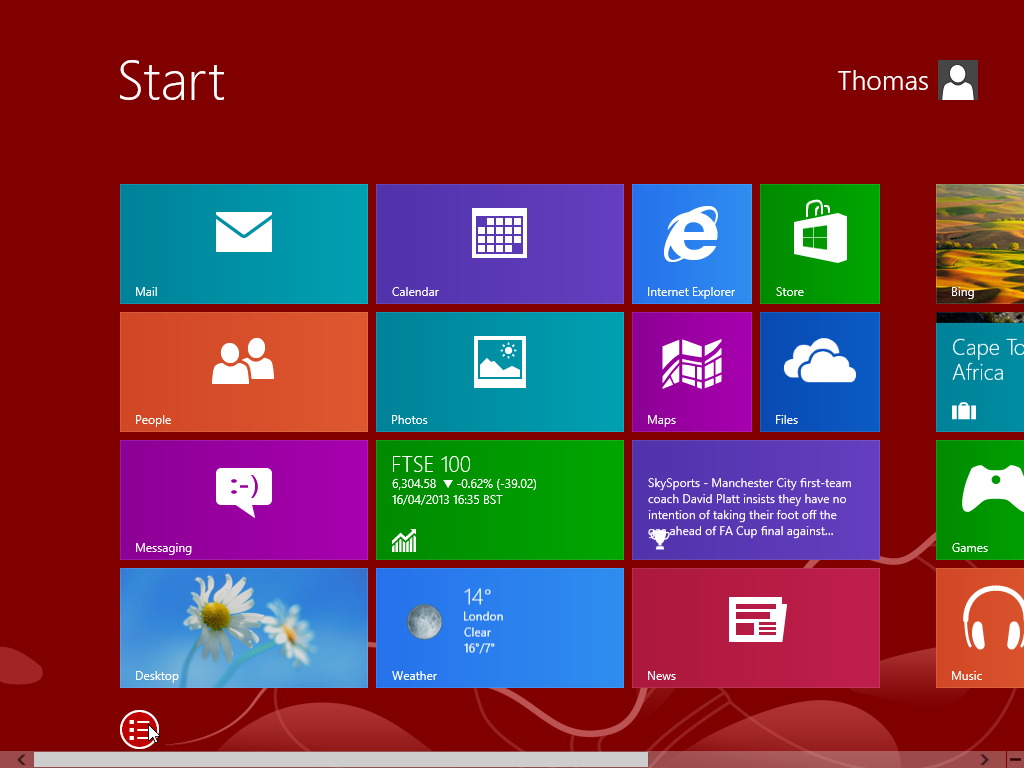Screen dimensions: 1024x768
Task: Open the Bing tile
Action: click(980, 244)
